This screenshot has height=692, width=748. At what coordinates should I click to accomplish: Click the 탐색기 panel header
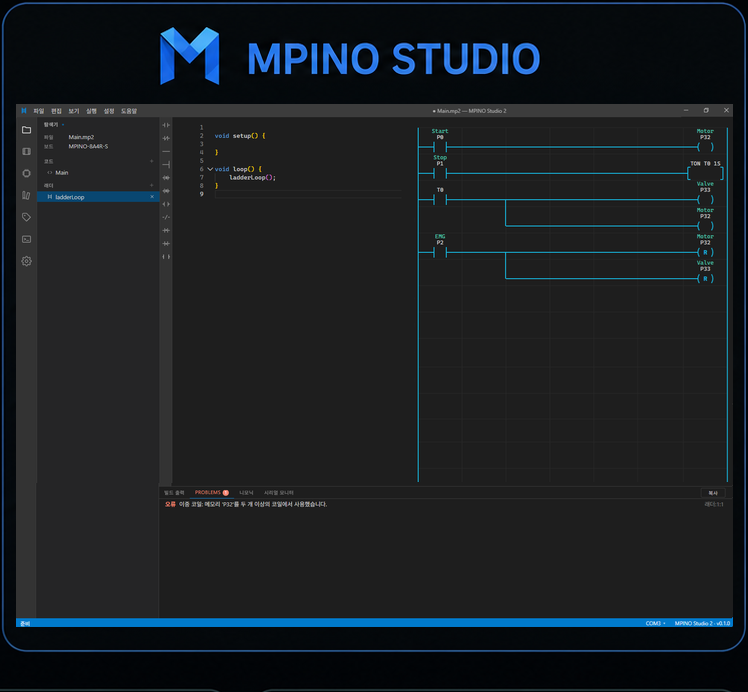tap(51, 124)
